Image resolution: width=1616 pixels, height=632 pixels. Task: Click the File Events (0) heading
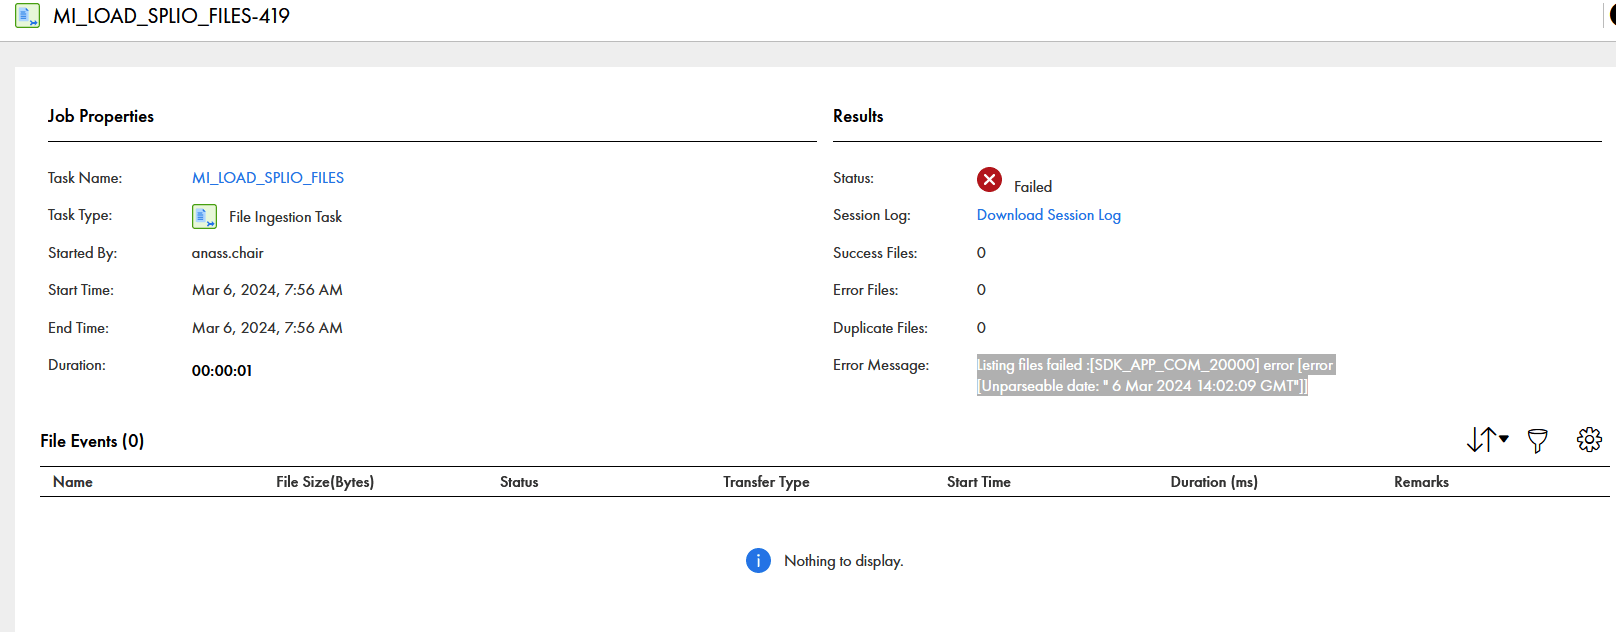92,441
